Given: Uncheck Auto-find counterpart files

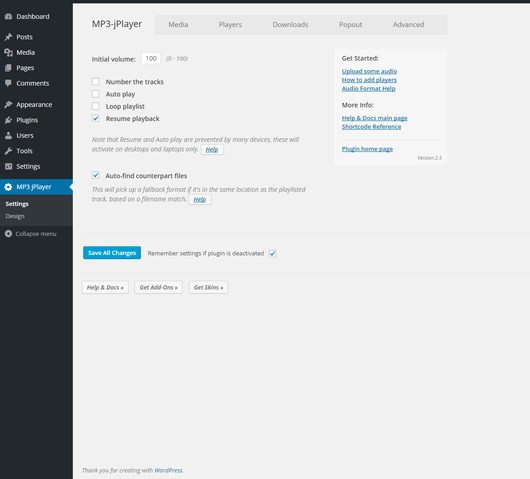Looking at the screenshot, I should point(96,175).
